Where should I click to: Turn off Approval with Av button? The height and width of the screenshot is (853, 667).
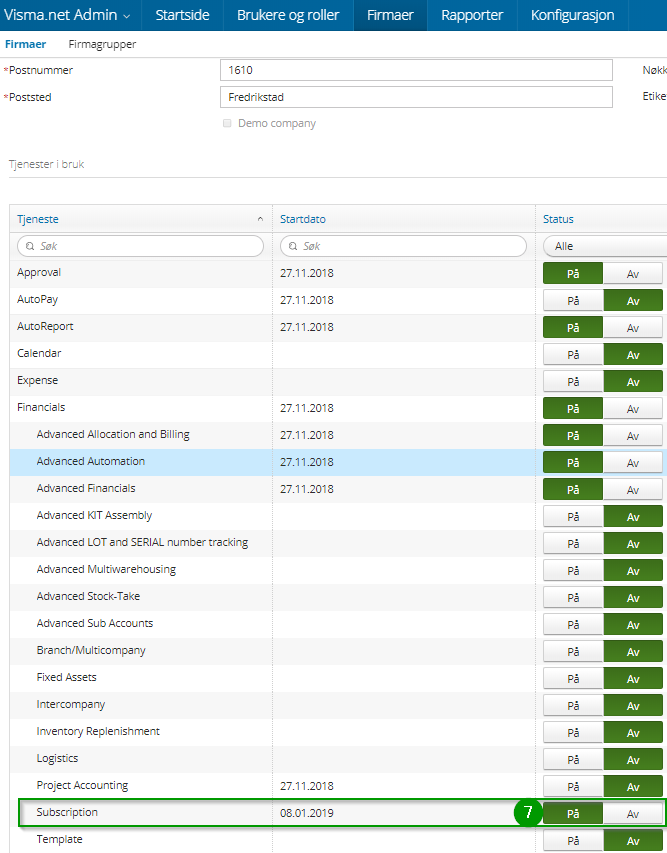(x=633, y=274)
